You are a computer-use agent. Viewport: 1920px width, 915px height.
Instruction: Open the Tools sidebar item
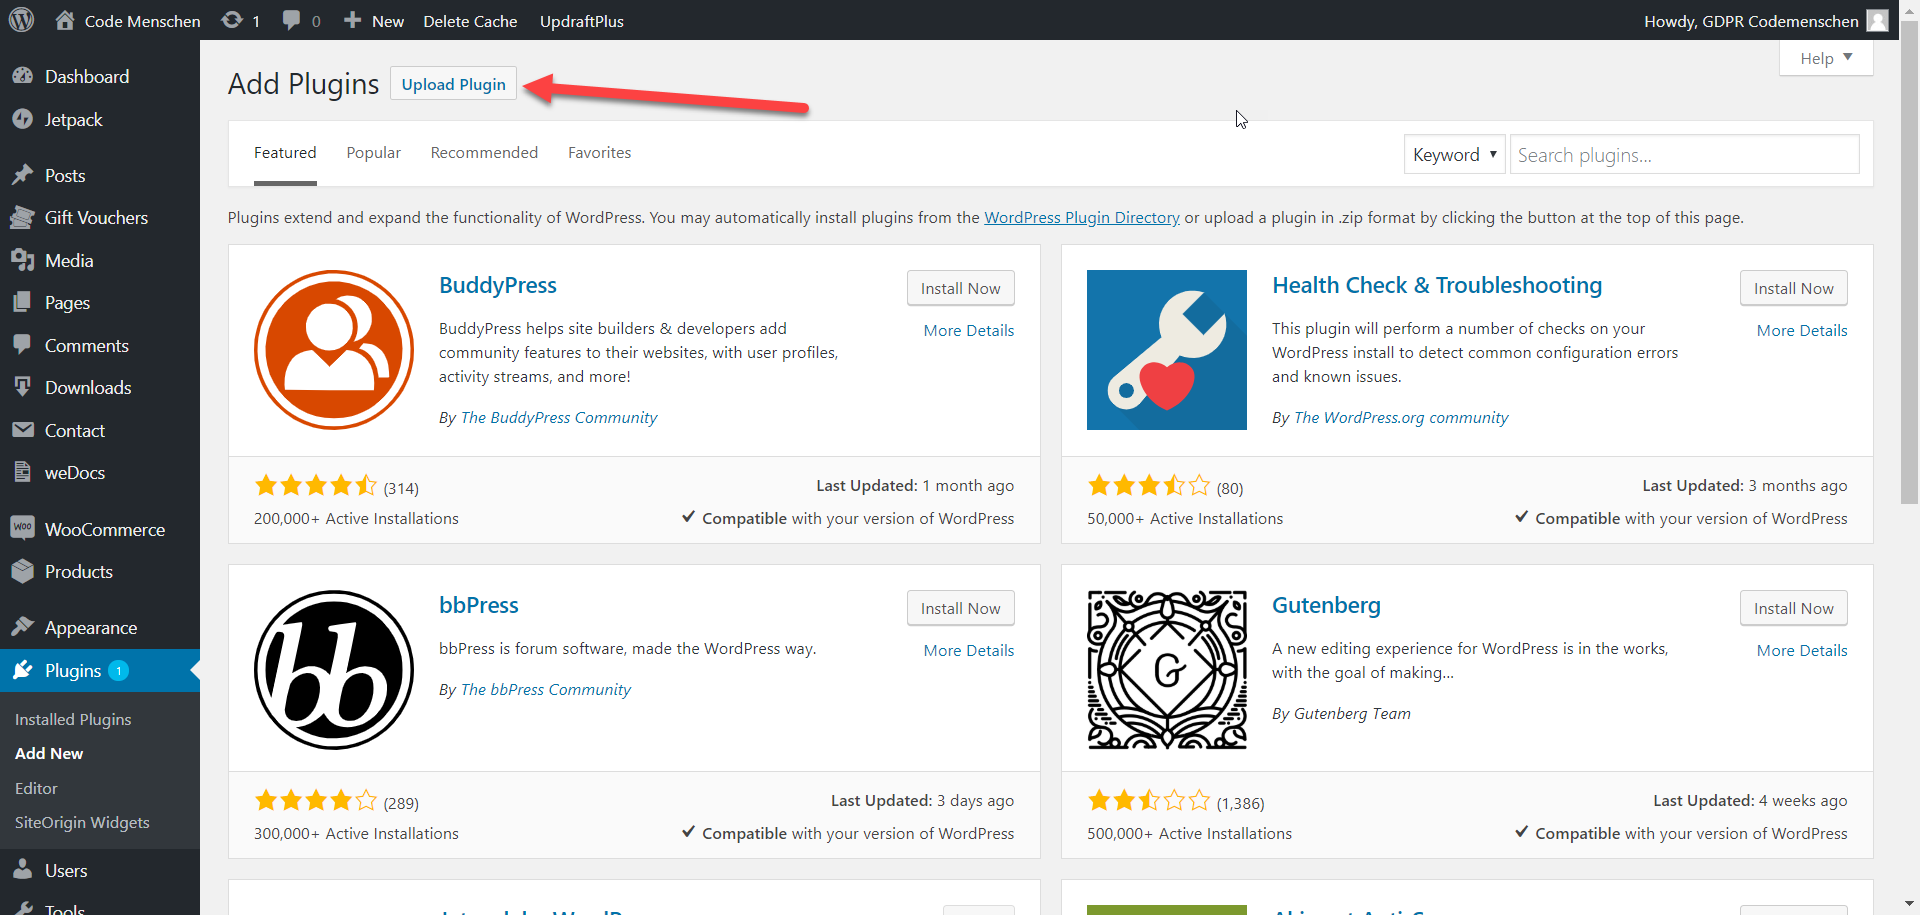[x=64, y=909]
